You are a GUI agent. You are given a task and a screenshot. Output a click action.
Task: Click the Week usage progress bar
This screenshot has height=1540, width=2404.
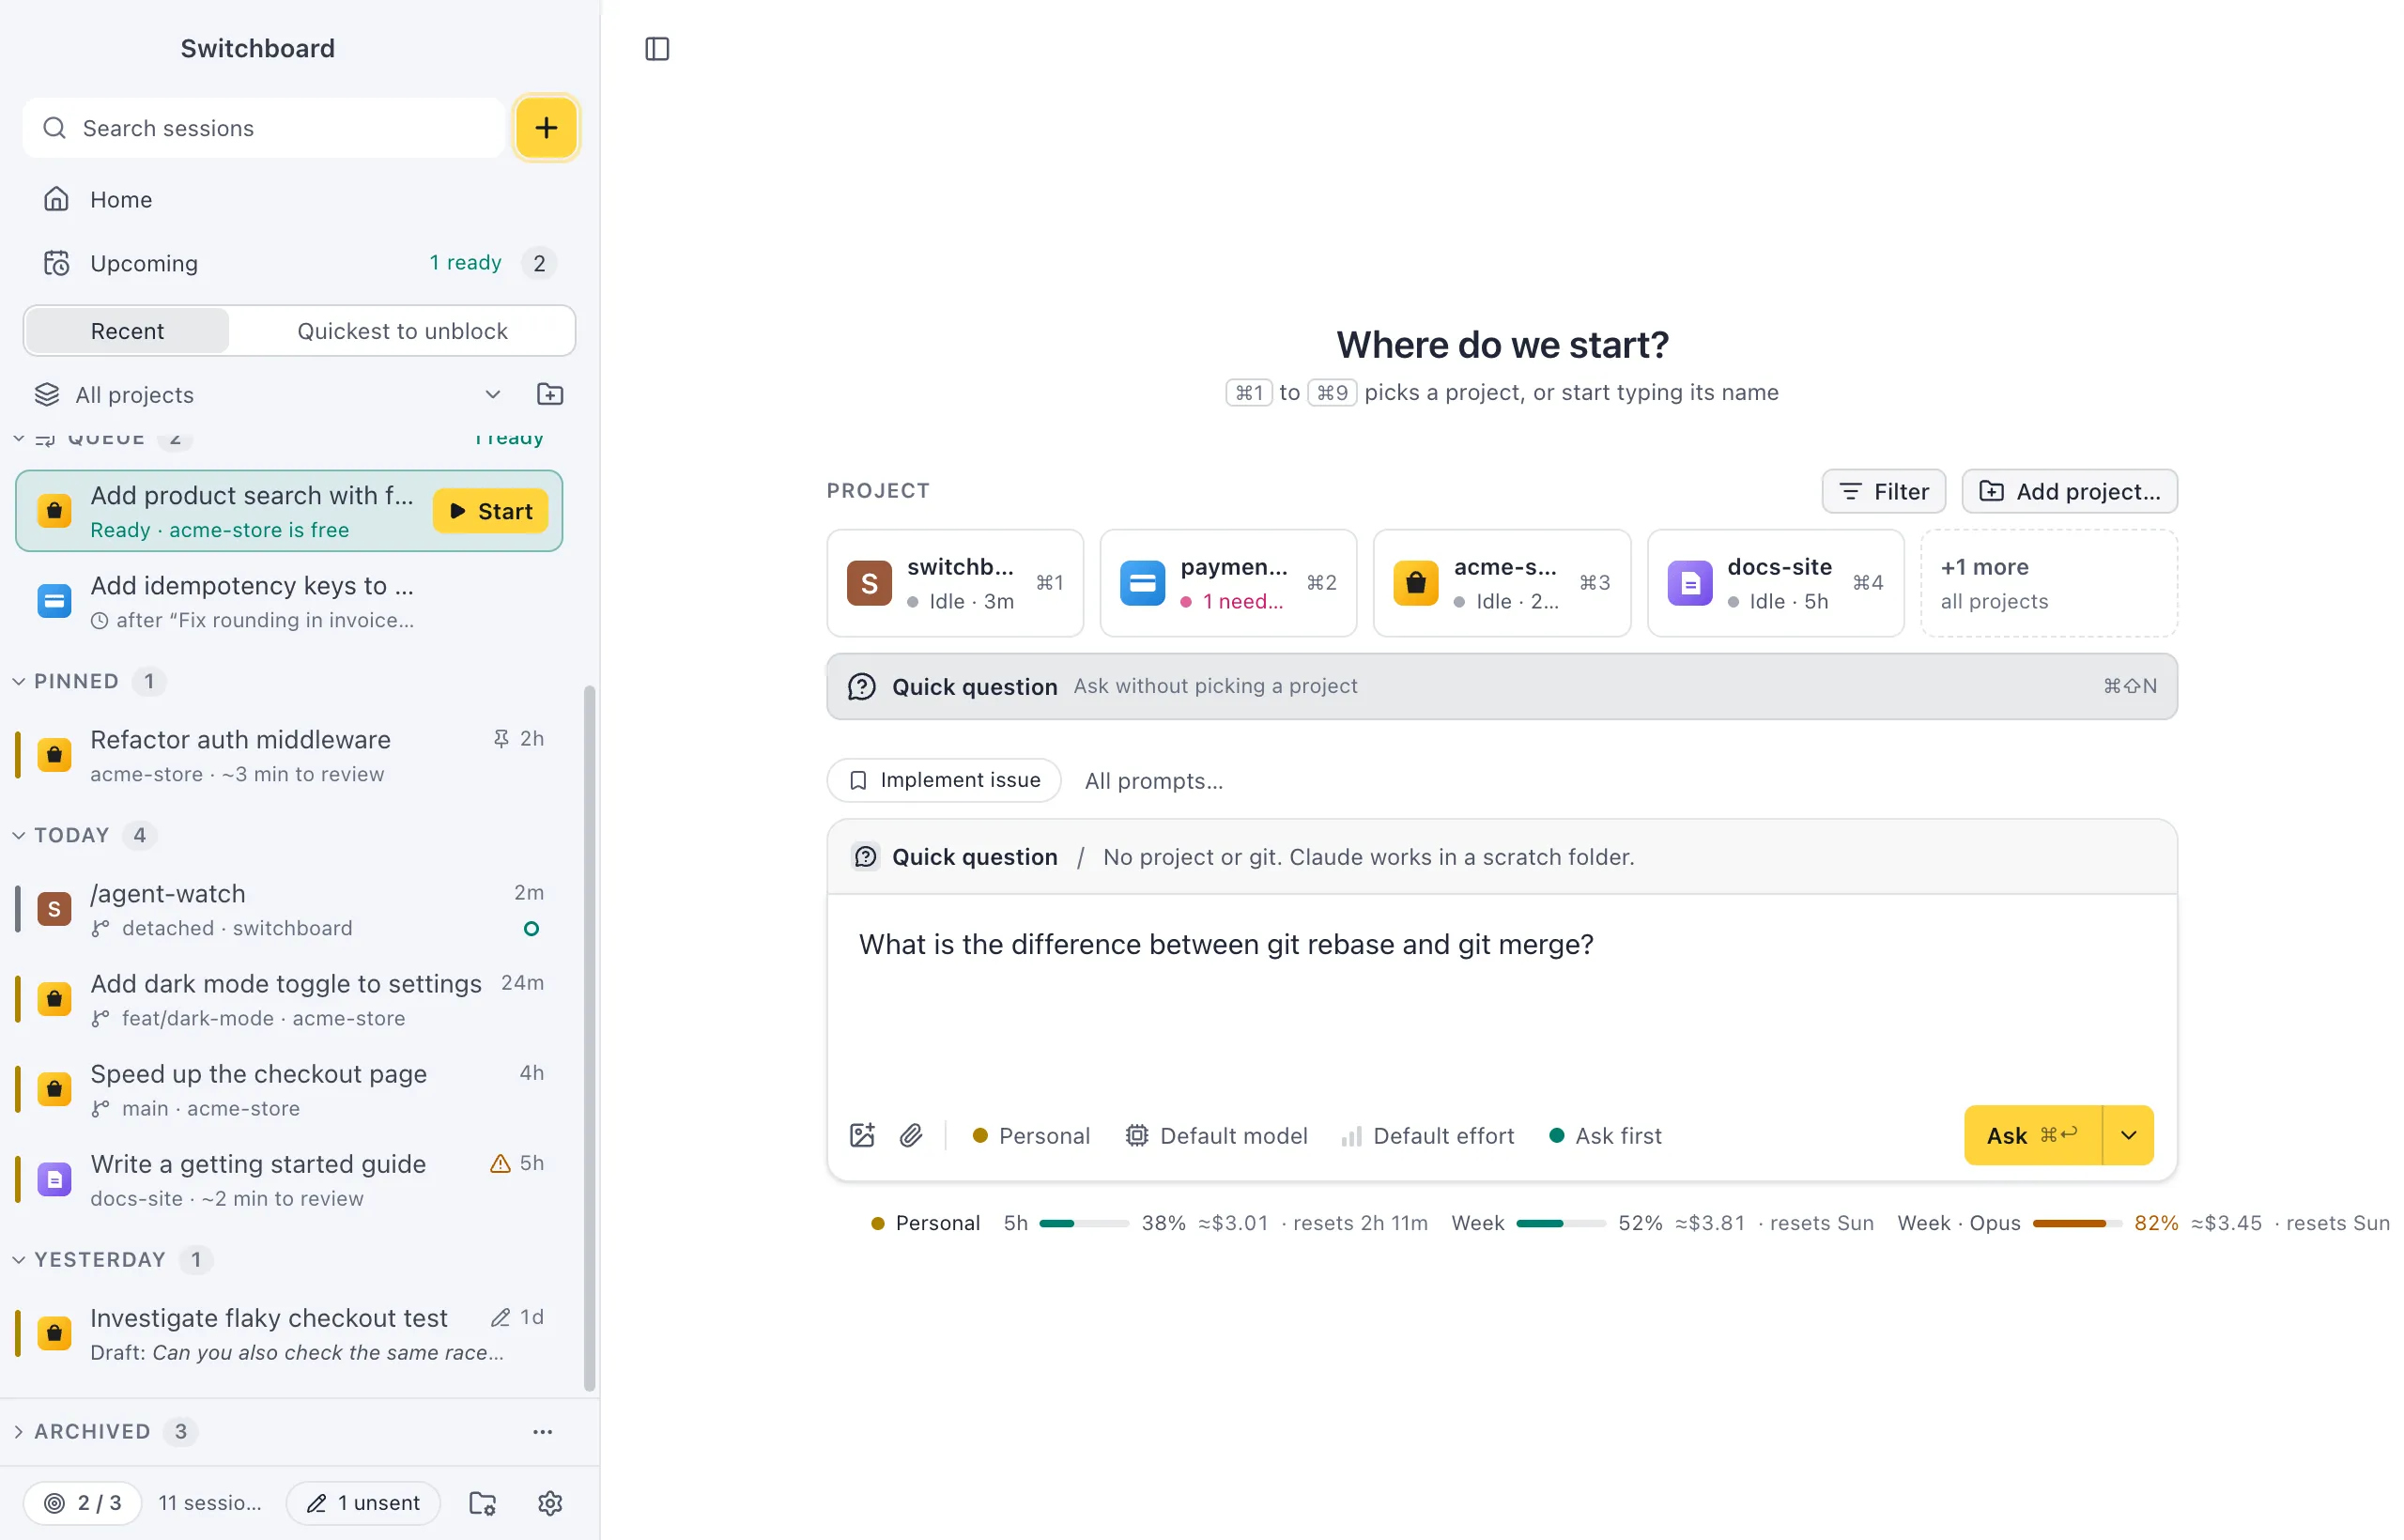pos(1560,1223)
